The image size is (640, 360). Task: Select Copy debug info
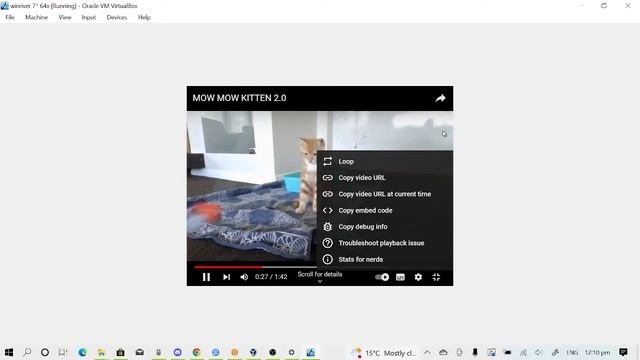tap(385, 227)
